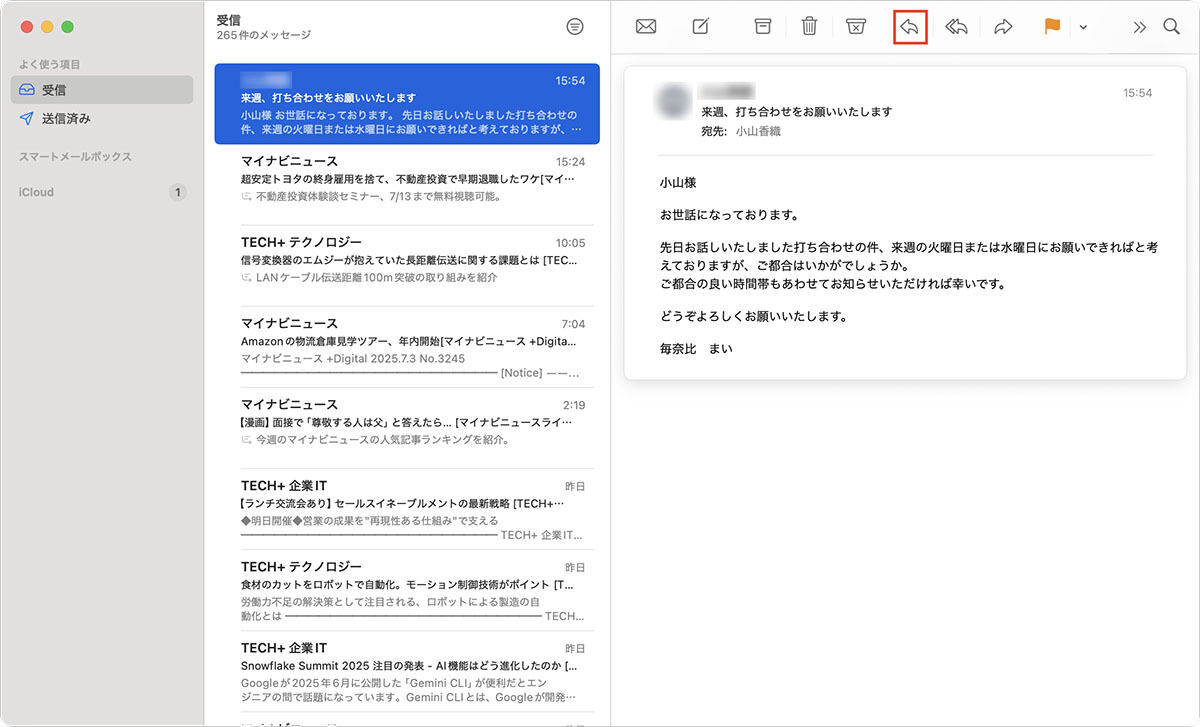Click the greeting line 小山様 in the body
The height and width of the screenshot is (727, 1200).
click(678, 183)
